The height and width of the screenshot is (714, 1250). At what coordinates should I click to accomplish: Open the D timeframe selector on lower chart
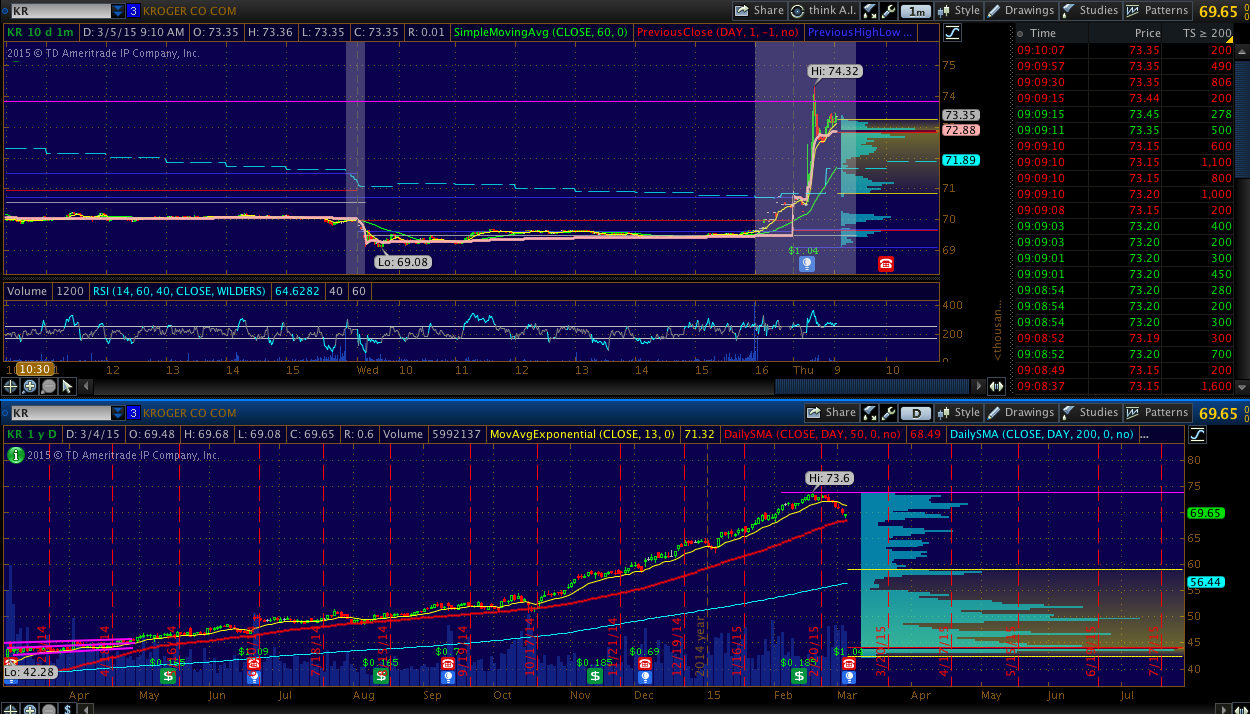915,413
